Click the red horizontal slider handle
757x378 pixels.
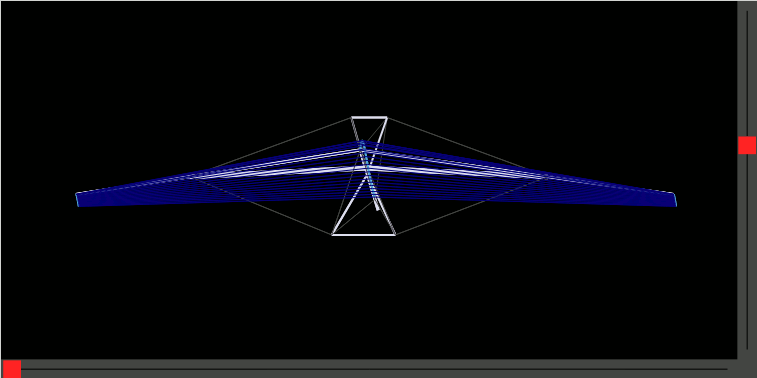tap(12, 369)
